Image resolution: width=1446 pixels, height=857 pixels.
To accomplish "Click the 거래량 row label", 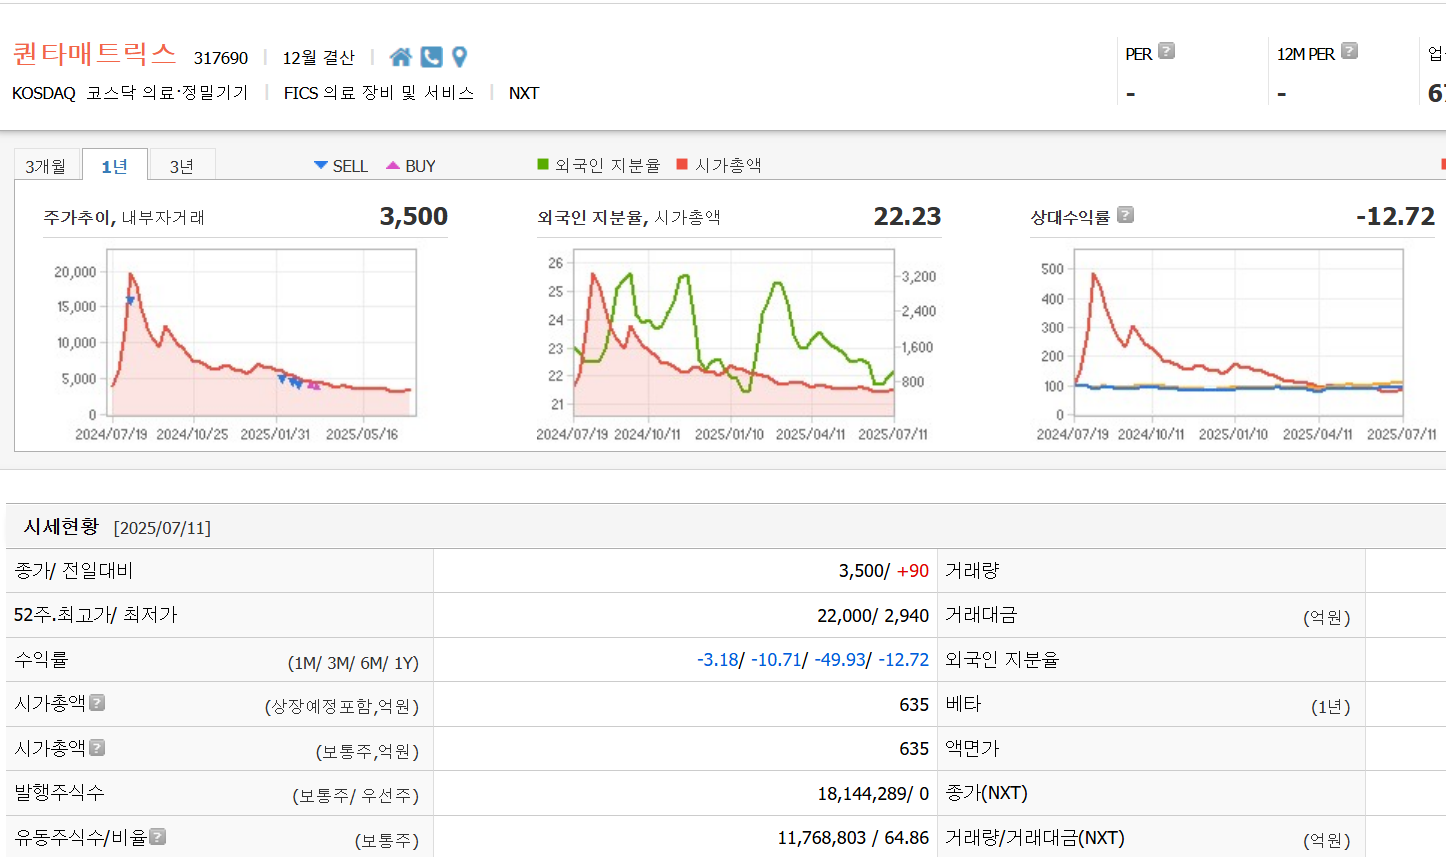I will coord(972,570).
